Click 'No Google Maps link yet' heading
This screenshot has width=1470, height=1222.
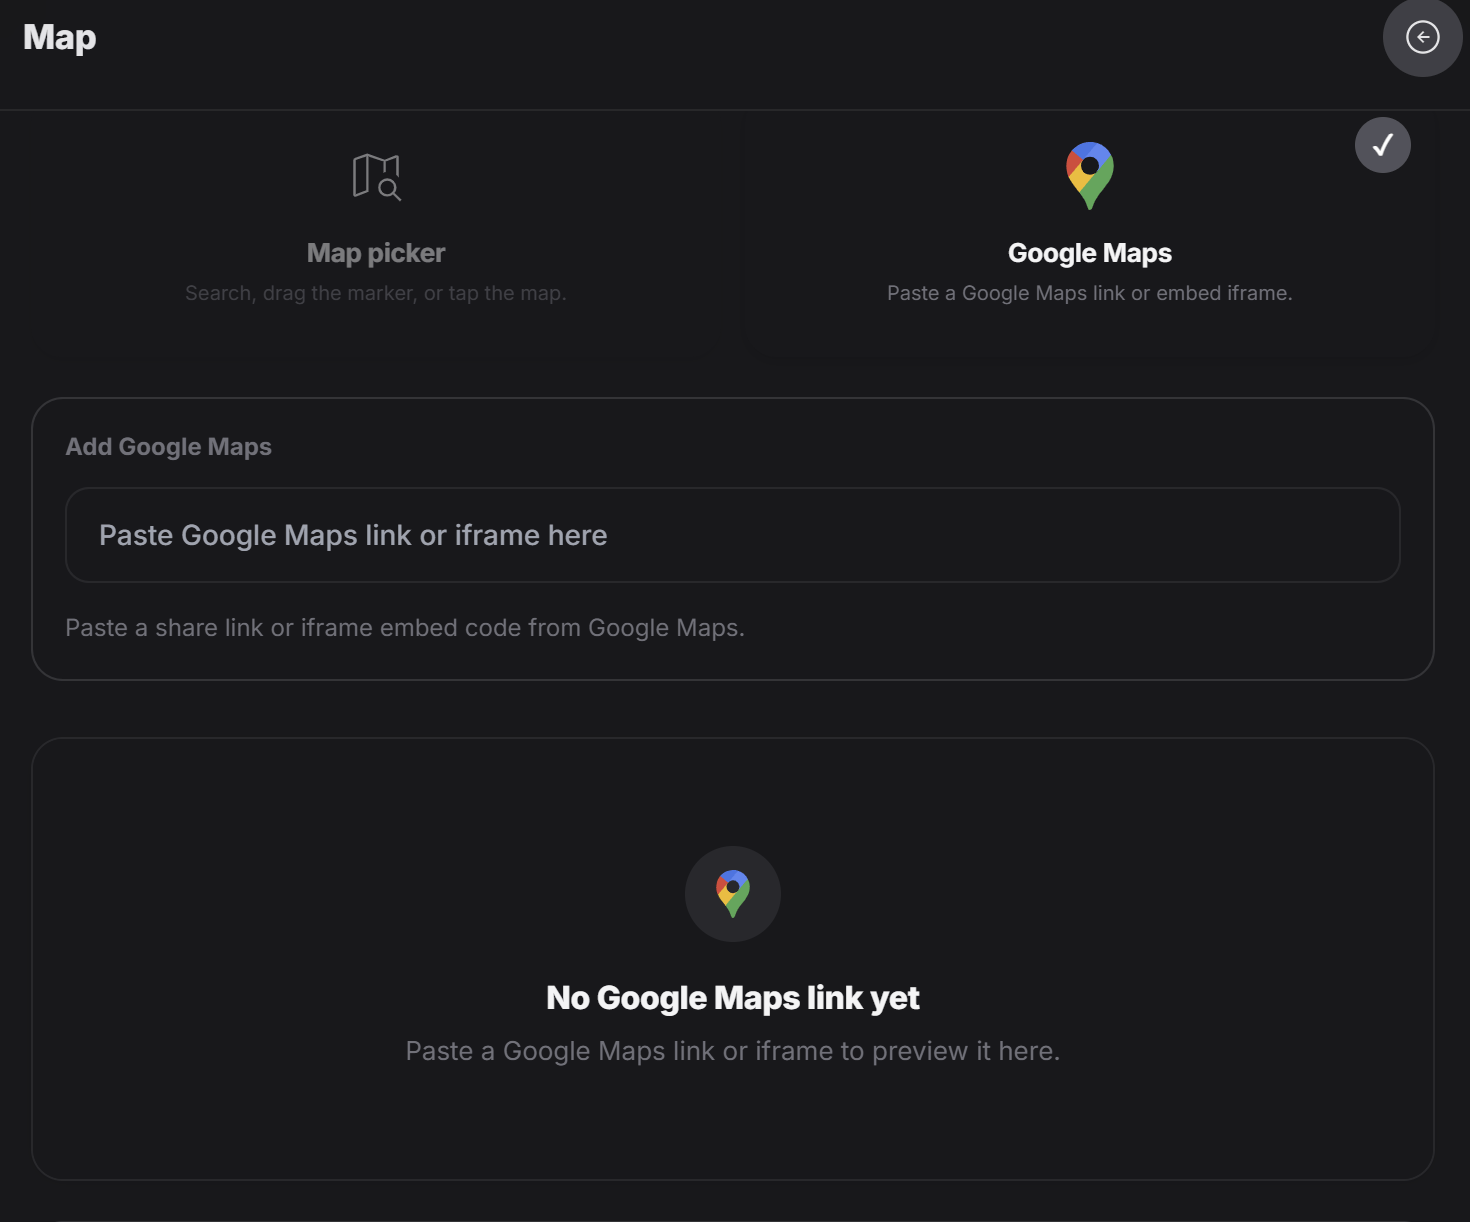tap(732, 997)
